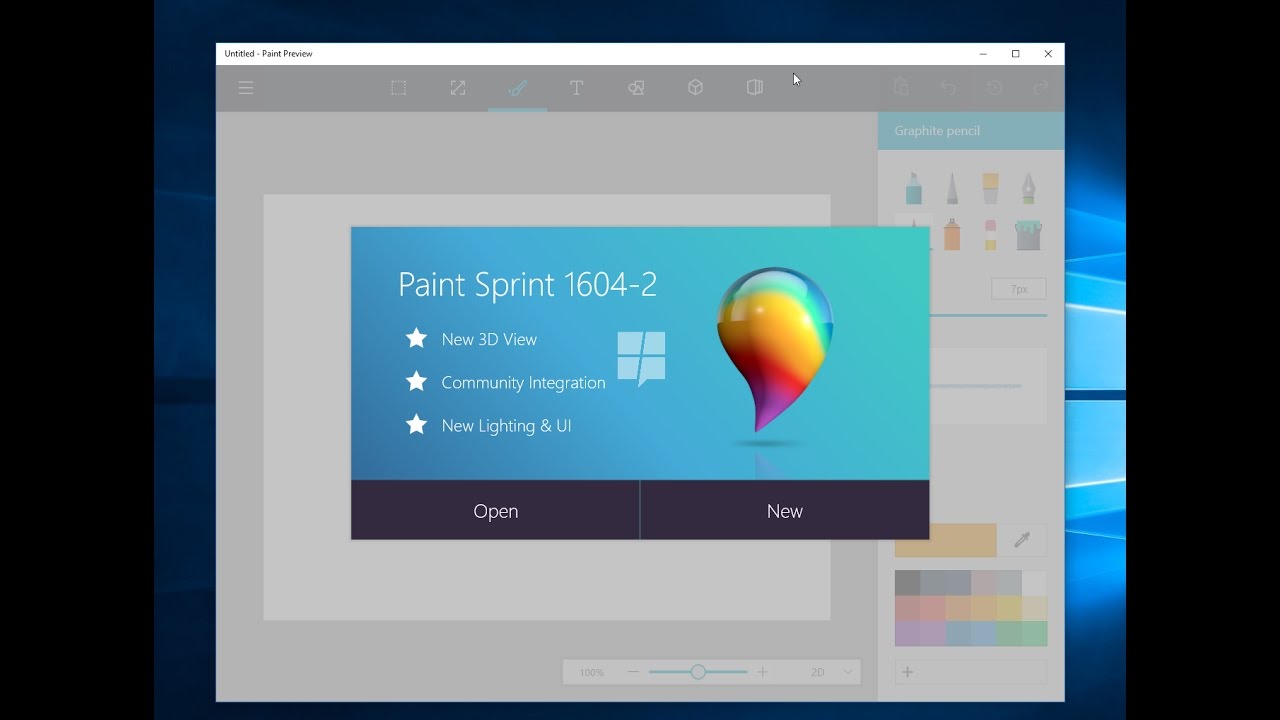
Task: Adjust the zoom slider handle
Action: [x=698, y=672]
